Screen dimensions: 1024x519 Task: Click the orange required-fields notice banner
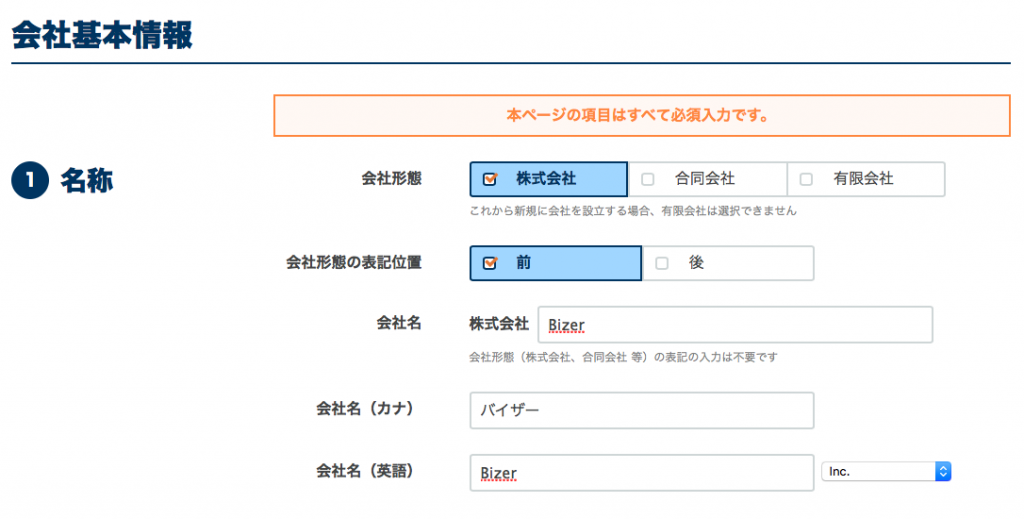pyautogui.click(x=642, y=116)
